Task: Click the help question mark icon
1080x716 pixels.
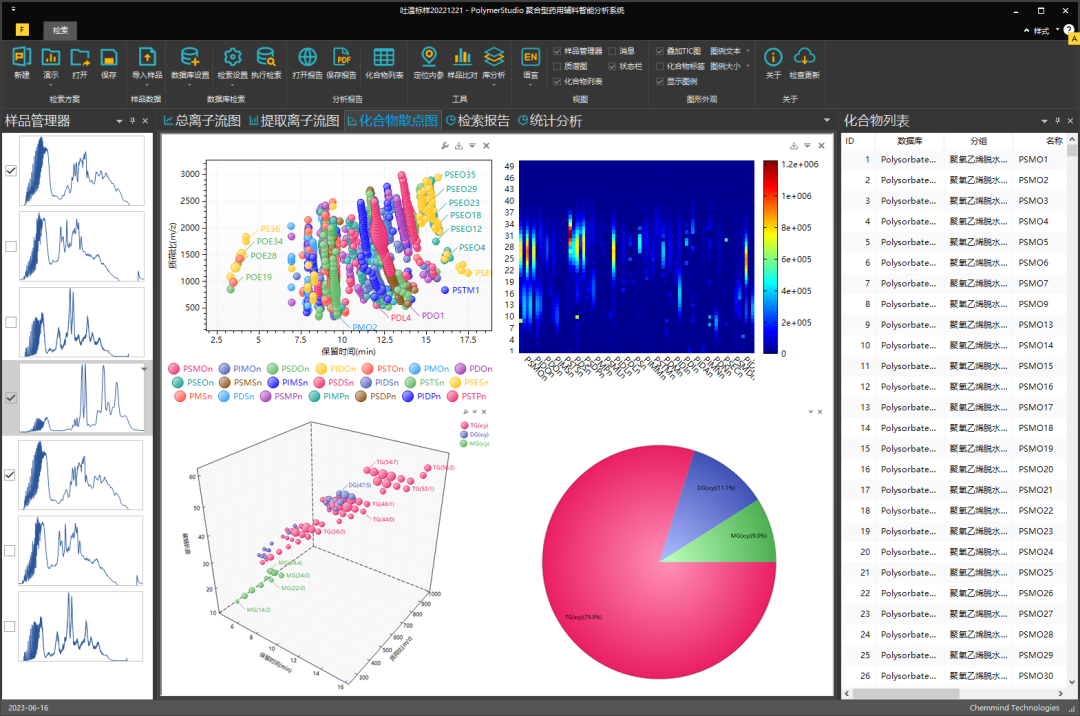Action: click(x=1069, y=30)
